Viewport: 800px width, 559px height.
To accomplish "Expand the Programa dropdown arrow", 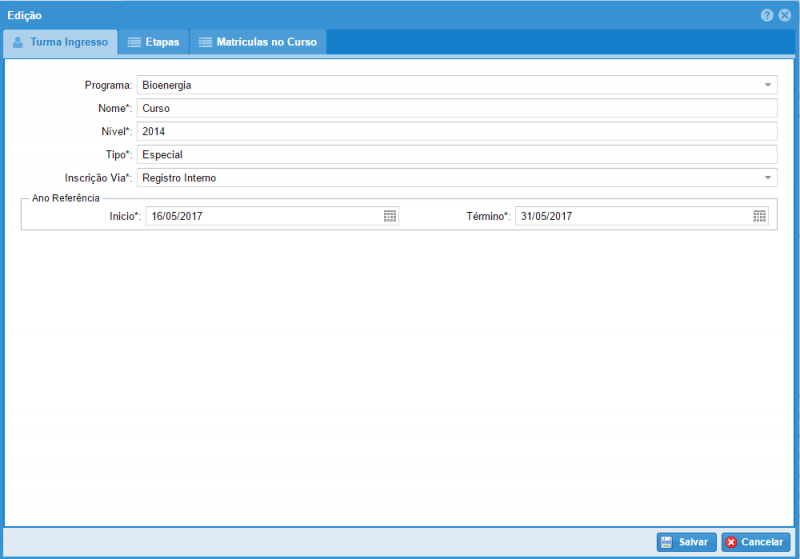I will [768, 85].
